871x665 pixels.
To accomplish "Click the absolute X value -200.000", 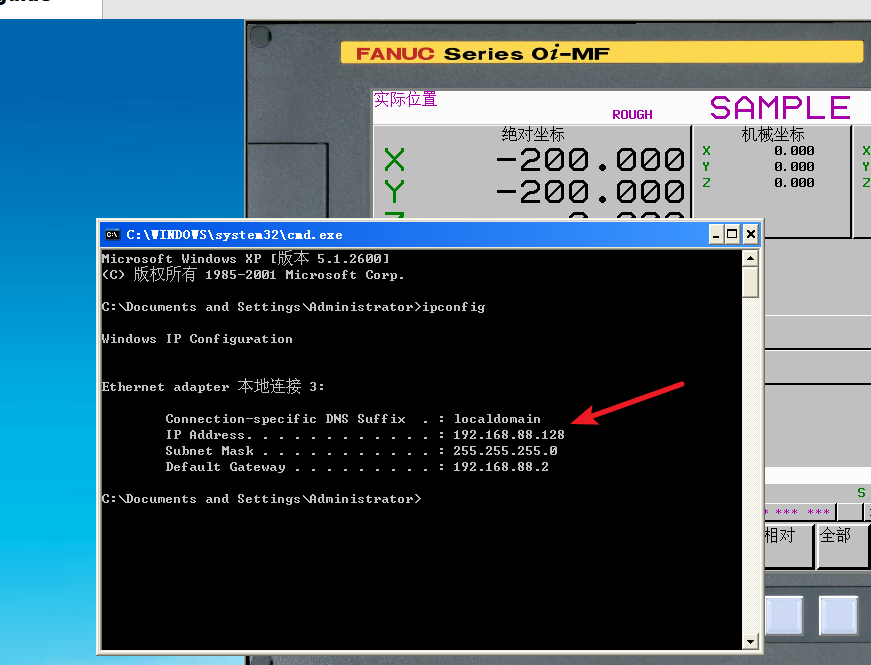I will (590, 160).
